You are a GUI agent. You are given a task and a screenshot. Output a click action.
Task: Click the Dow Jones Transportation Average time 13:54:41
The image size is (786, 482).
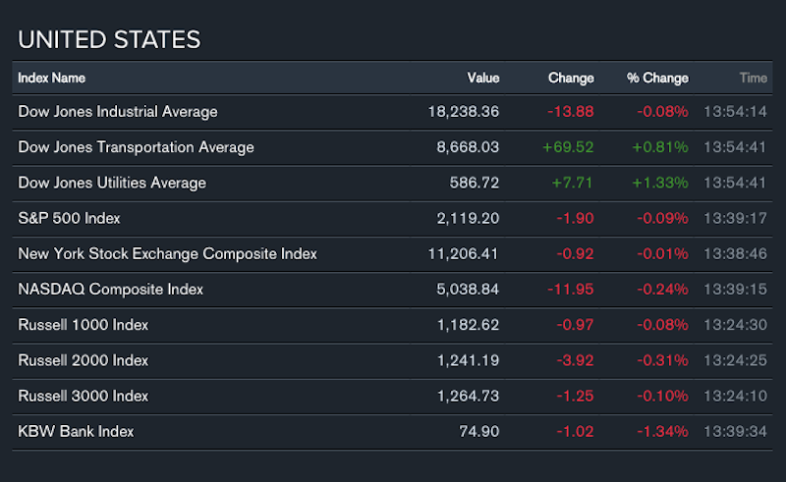(735, 147)
